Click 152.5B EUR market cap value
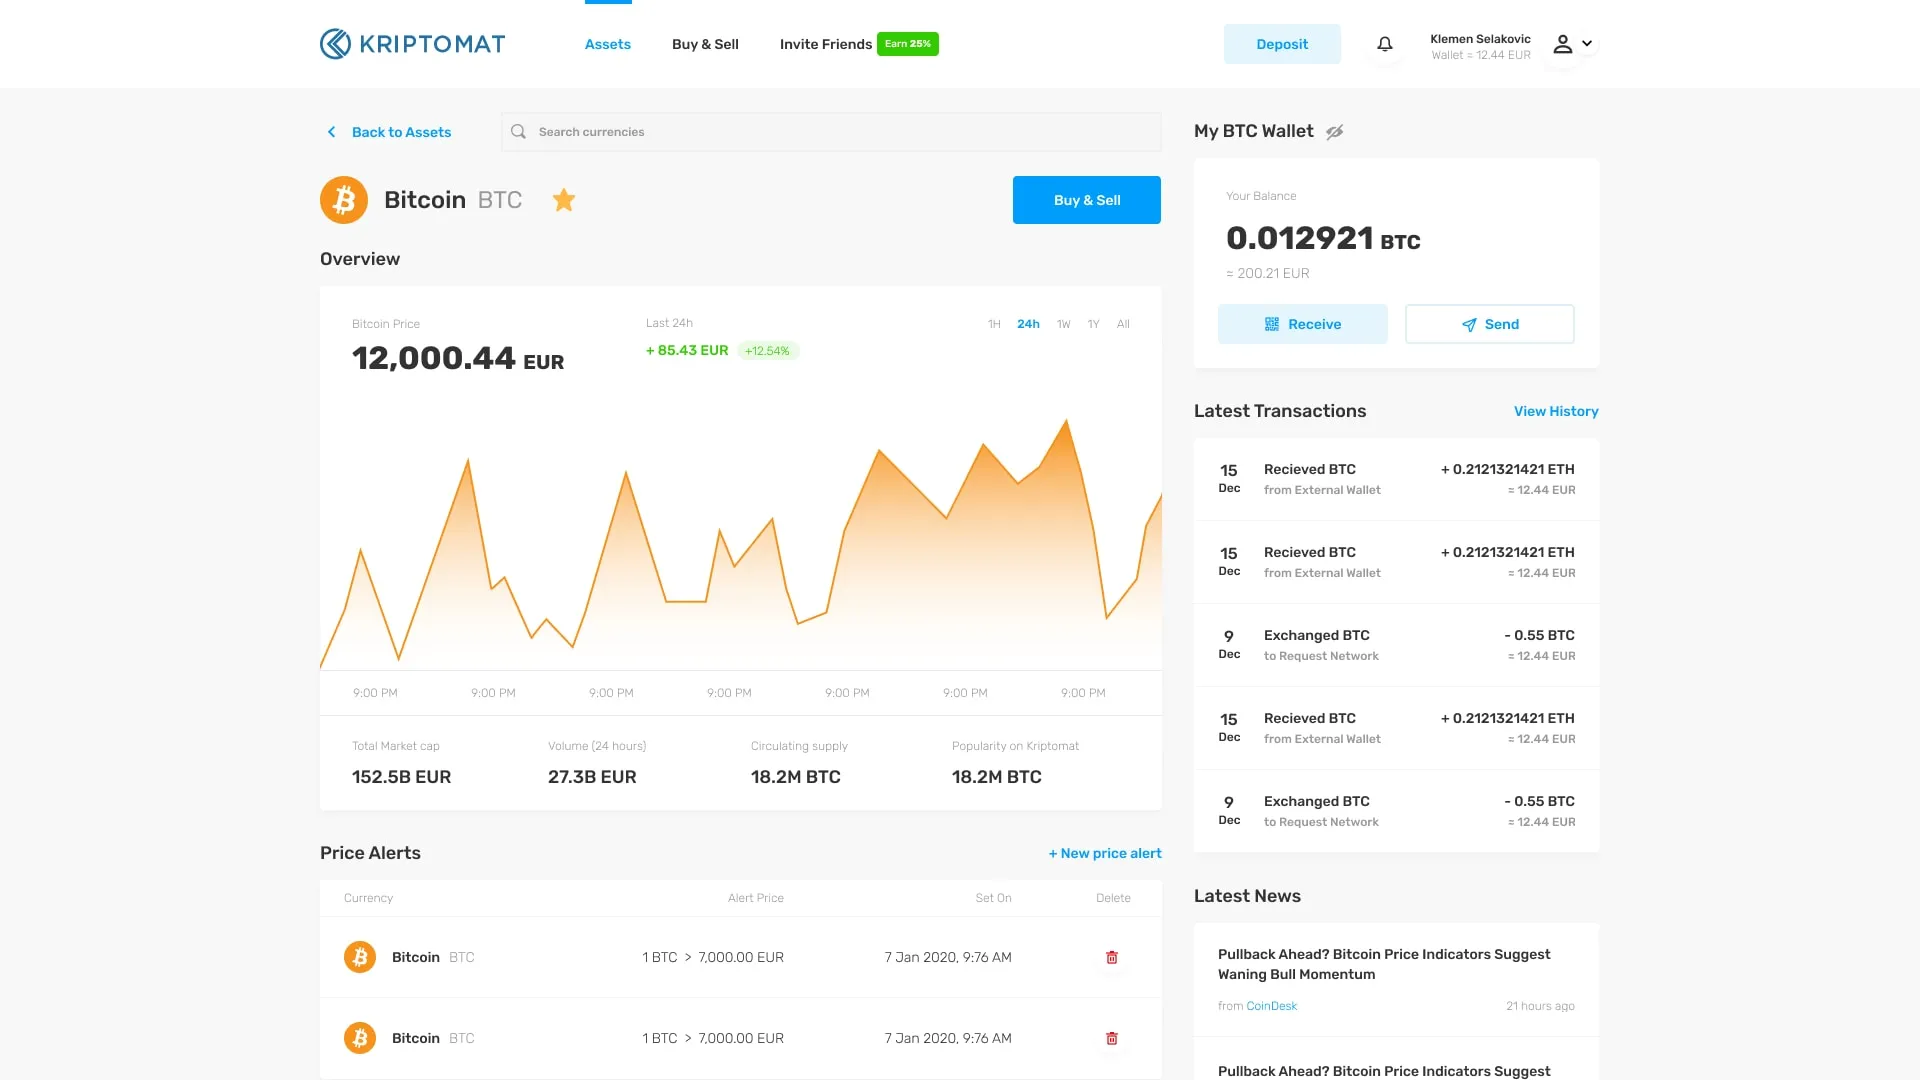Screen dimensions: 1920x1080 point(401,777)
